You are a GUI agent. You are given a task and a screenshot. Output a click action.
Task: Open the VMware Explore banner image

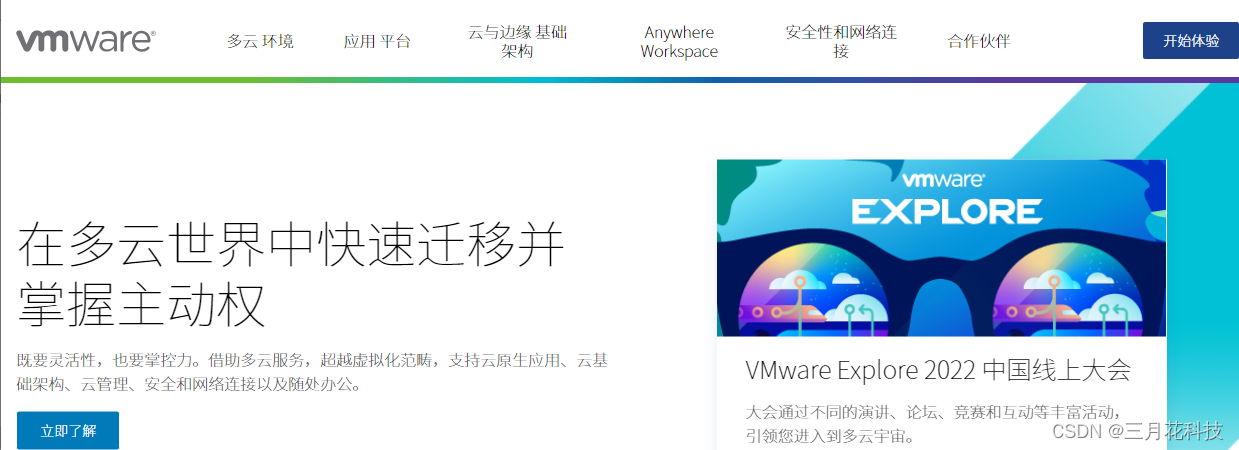941,248
